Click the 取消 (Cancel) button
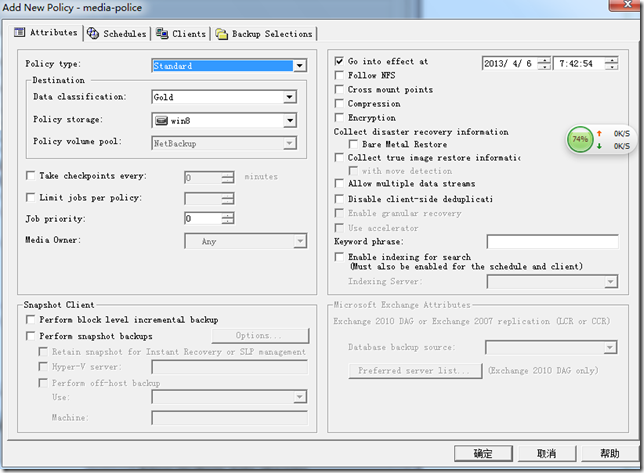 coord(547,454)
